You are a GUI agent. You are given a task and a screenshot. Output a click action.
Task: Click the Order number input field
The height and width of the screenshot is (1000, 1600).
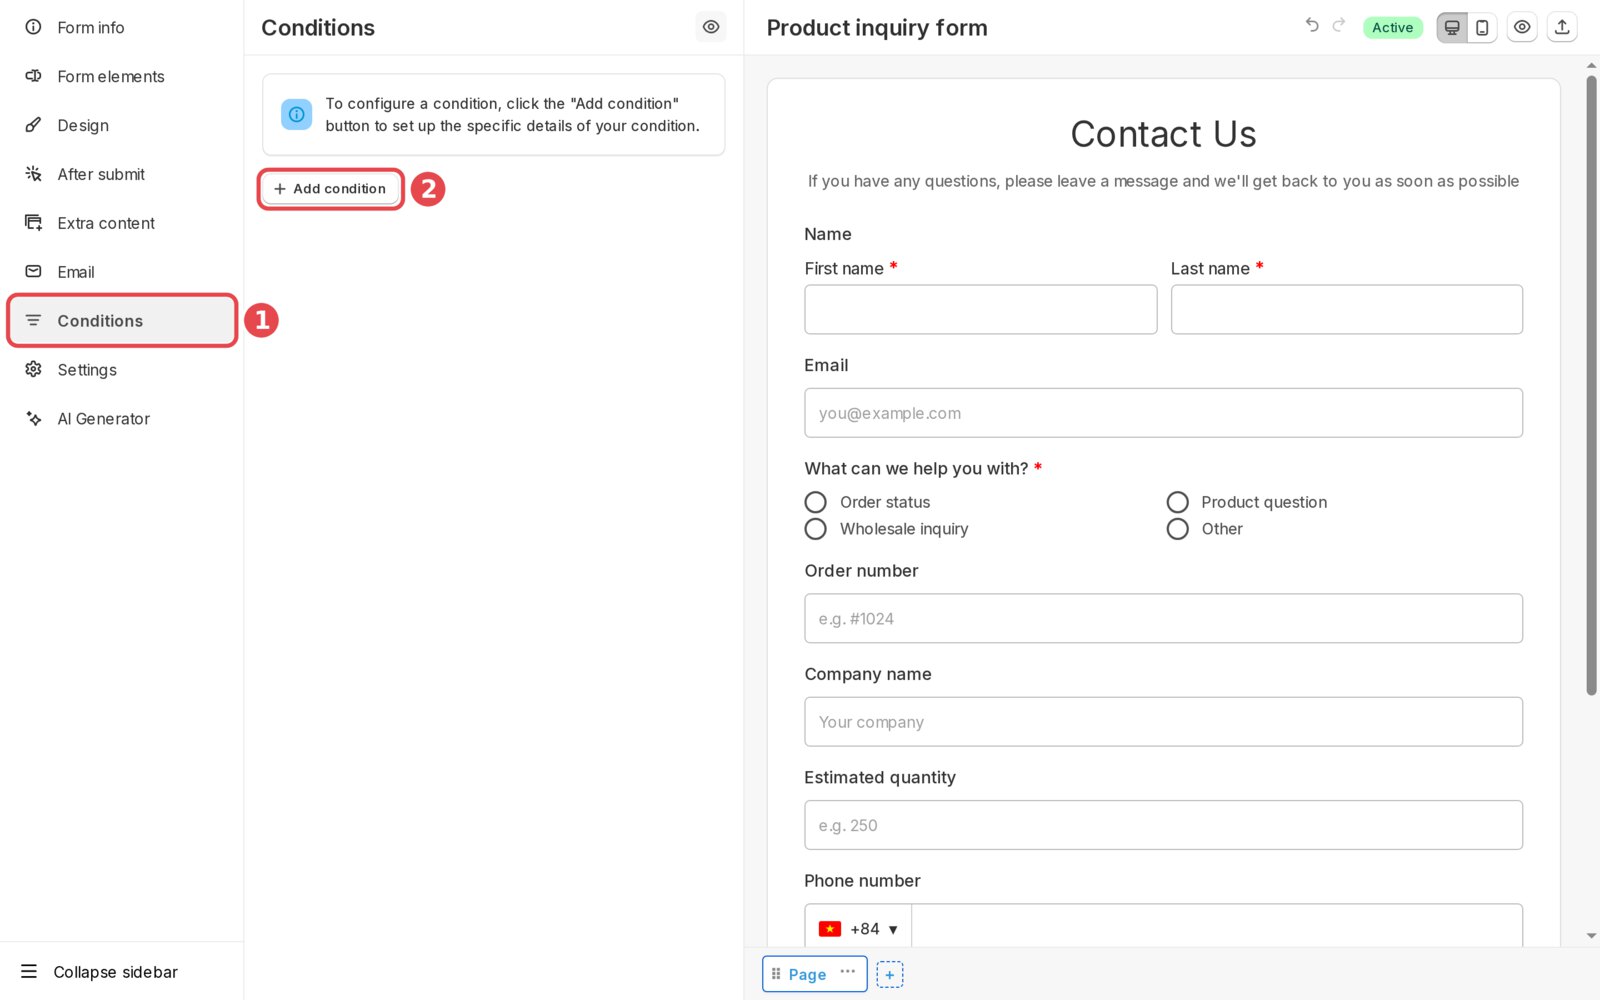[x=1163, y=619]
